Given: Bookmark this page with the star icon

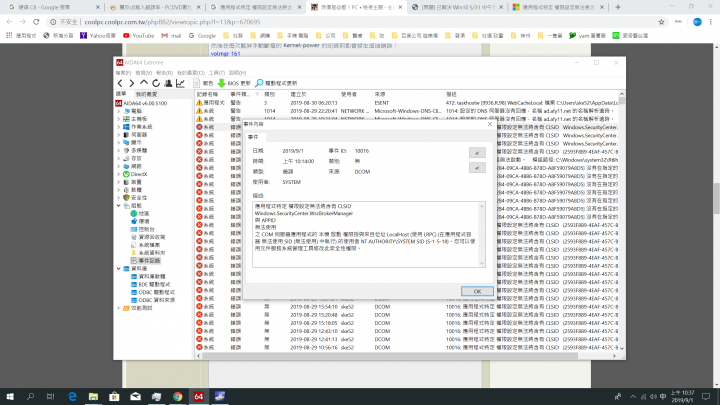Looking at the screenshot, I should point(661,22).
